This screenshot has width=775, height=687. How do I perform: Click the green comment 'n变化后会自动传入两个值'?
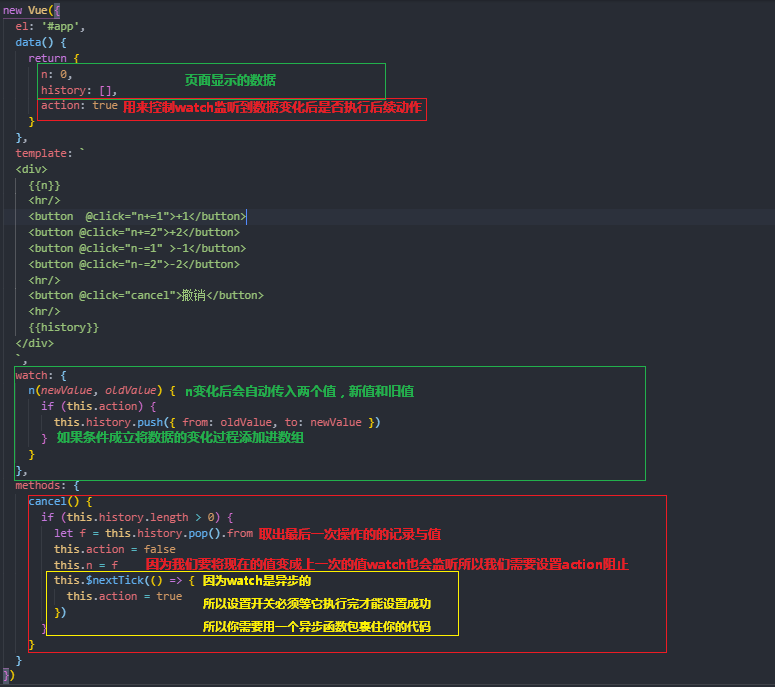(x=300, y=391)
